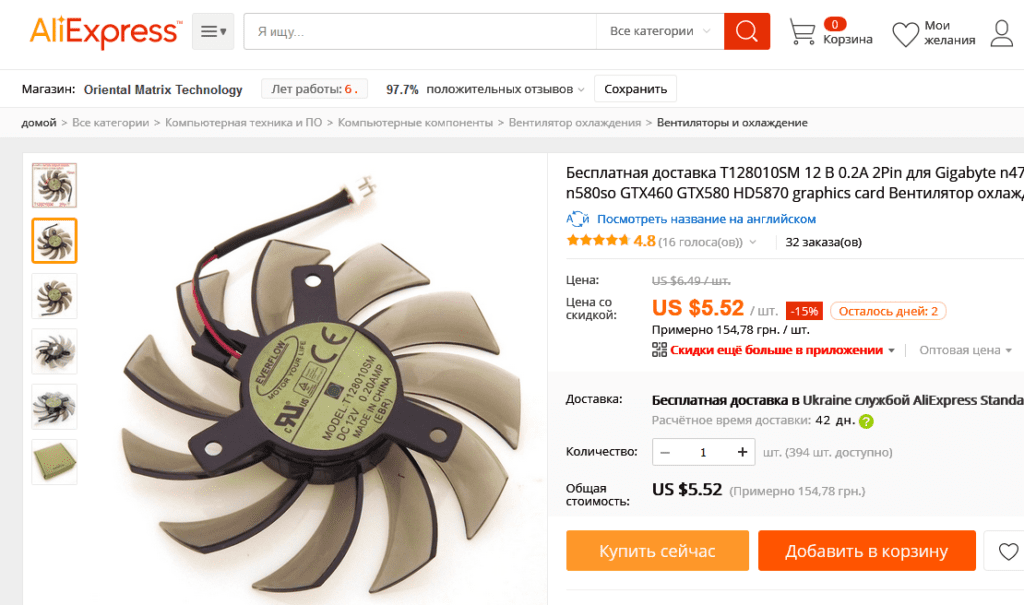Click the AliExpress logo
This screenshot has width=1024, height=605.
coord(106,31)
